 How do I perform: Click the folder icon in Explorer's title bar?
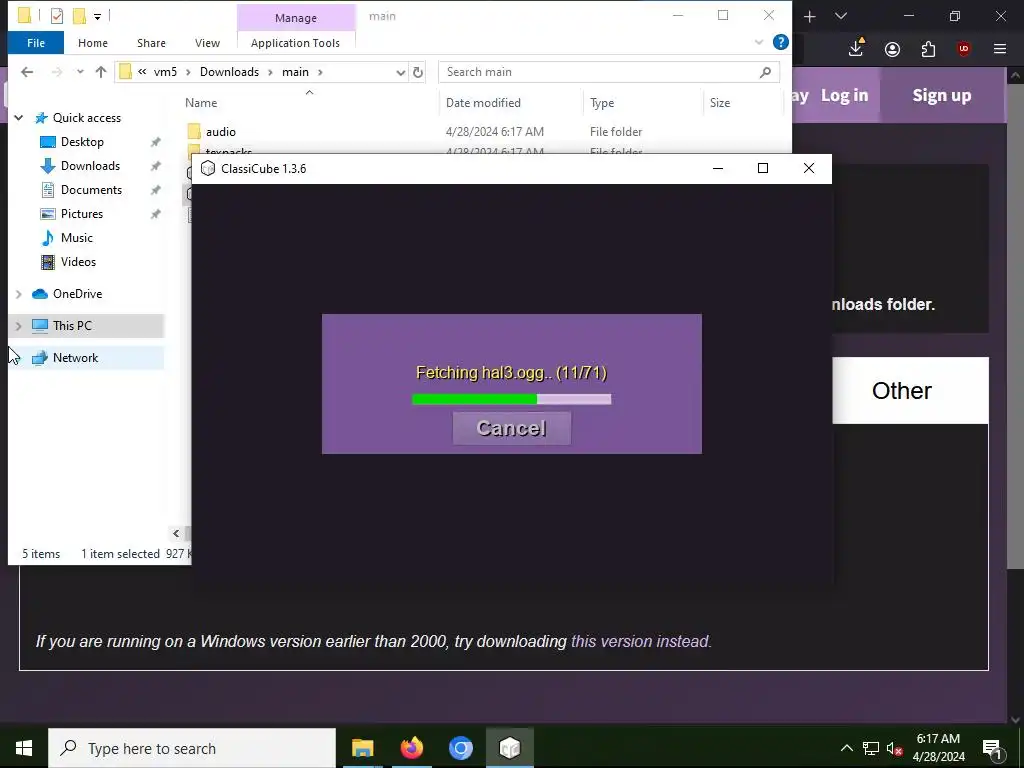tap(24, 15)
